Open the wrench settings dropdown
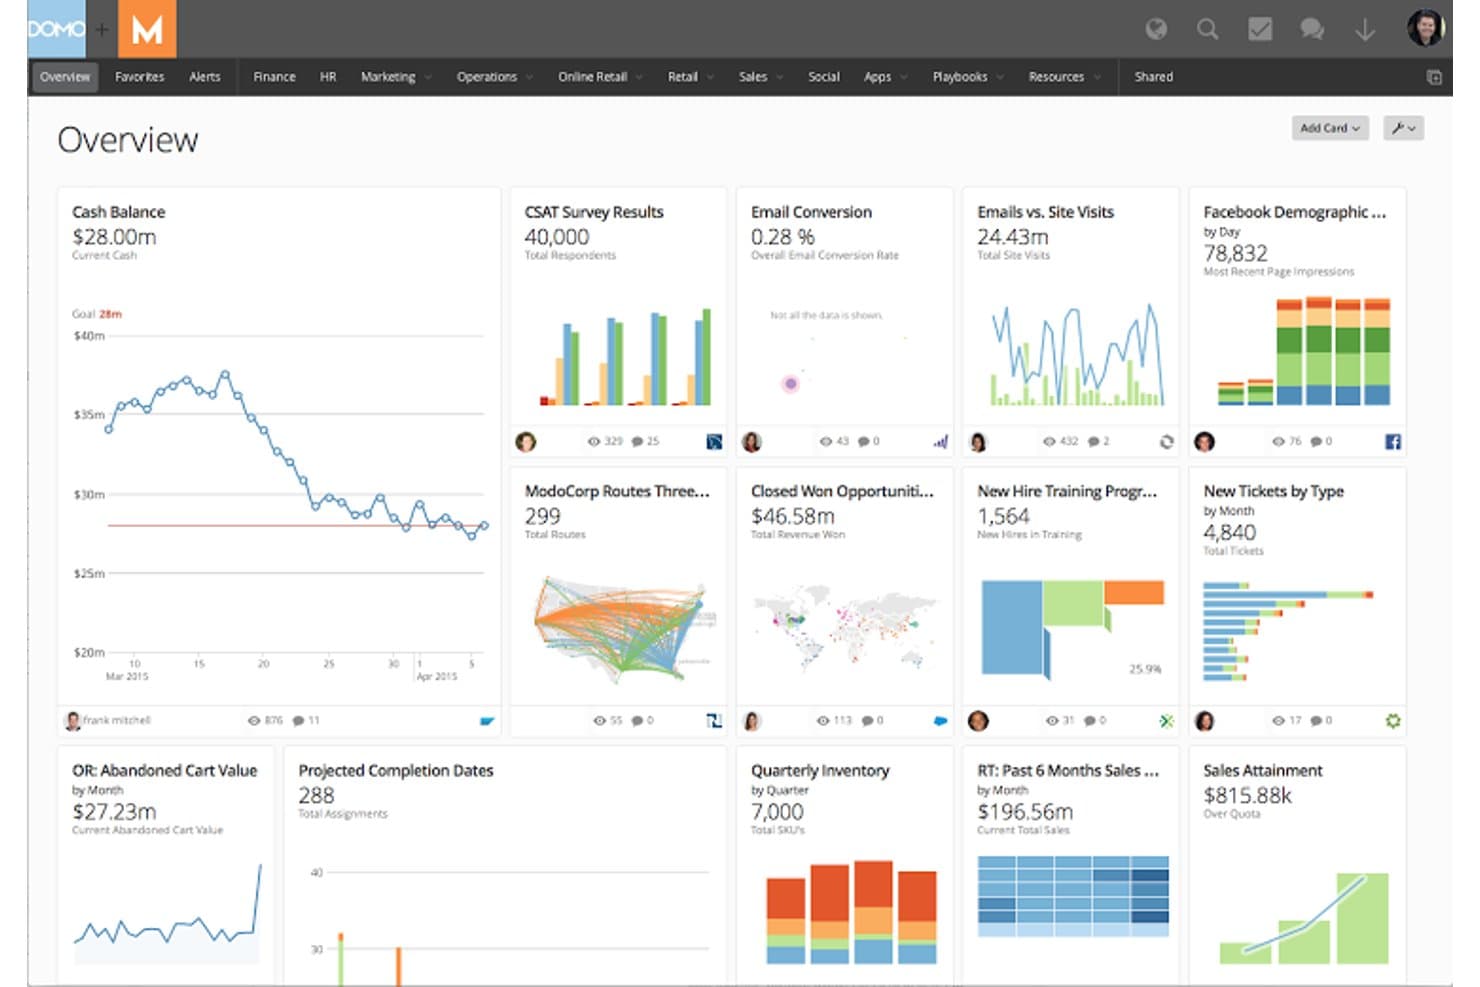The image size is (1480, 987). [1403, 128]
